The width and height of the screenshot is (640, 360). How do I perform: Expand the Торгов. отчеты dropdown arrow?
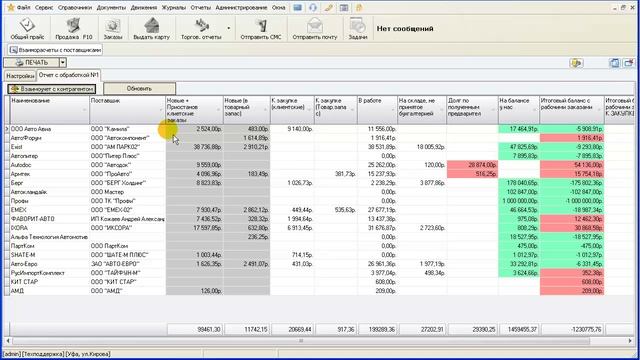[229, 28]
